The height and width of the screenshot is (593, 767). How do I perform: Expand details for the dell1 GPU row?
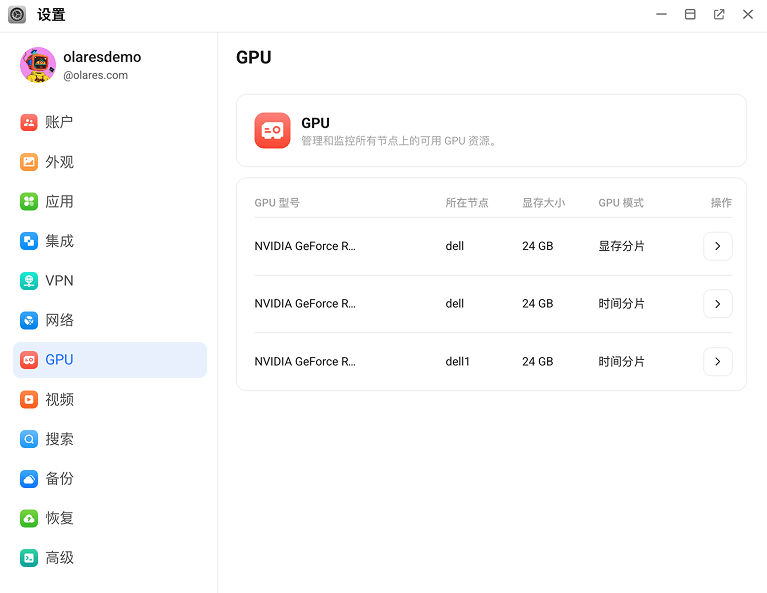[x=718, y=362]
